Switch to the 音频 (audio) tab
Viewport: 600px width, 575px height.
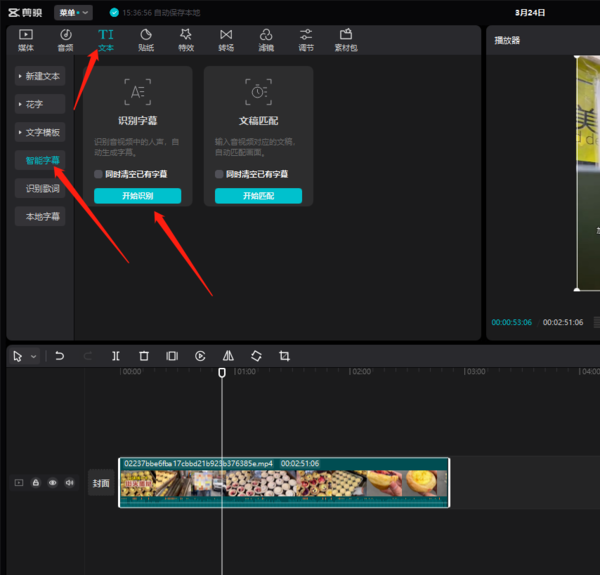[x=65, y=39]
